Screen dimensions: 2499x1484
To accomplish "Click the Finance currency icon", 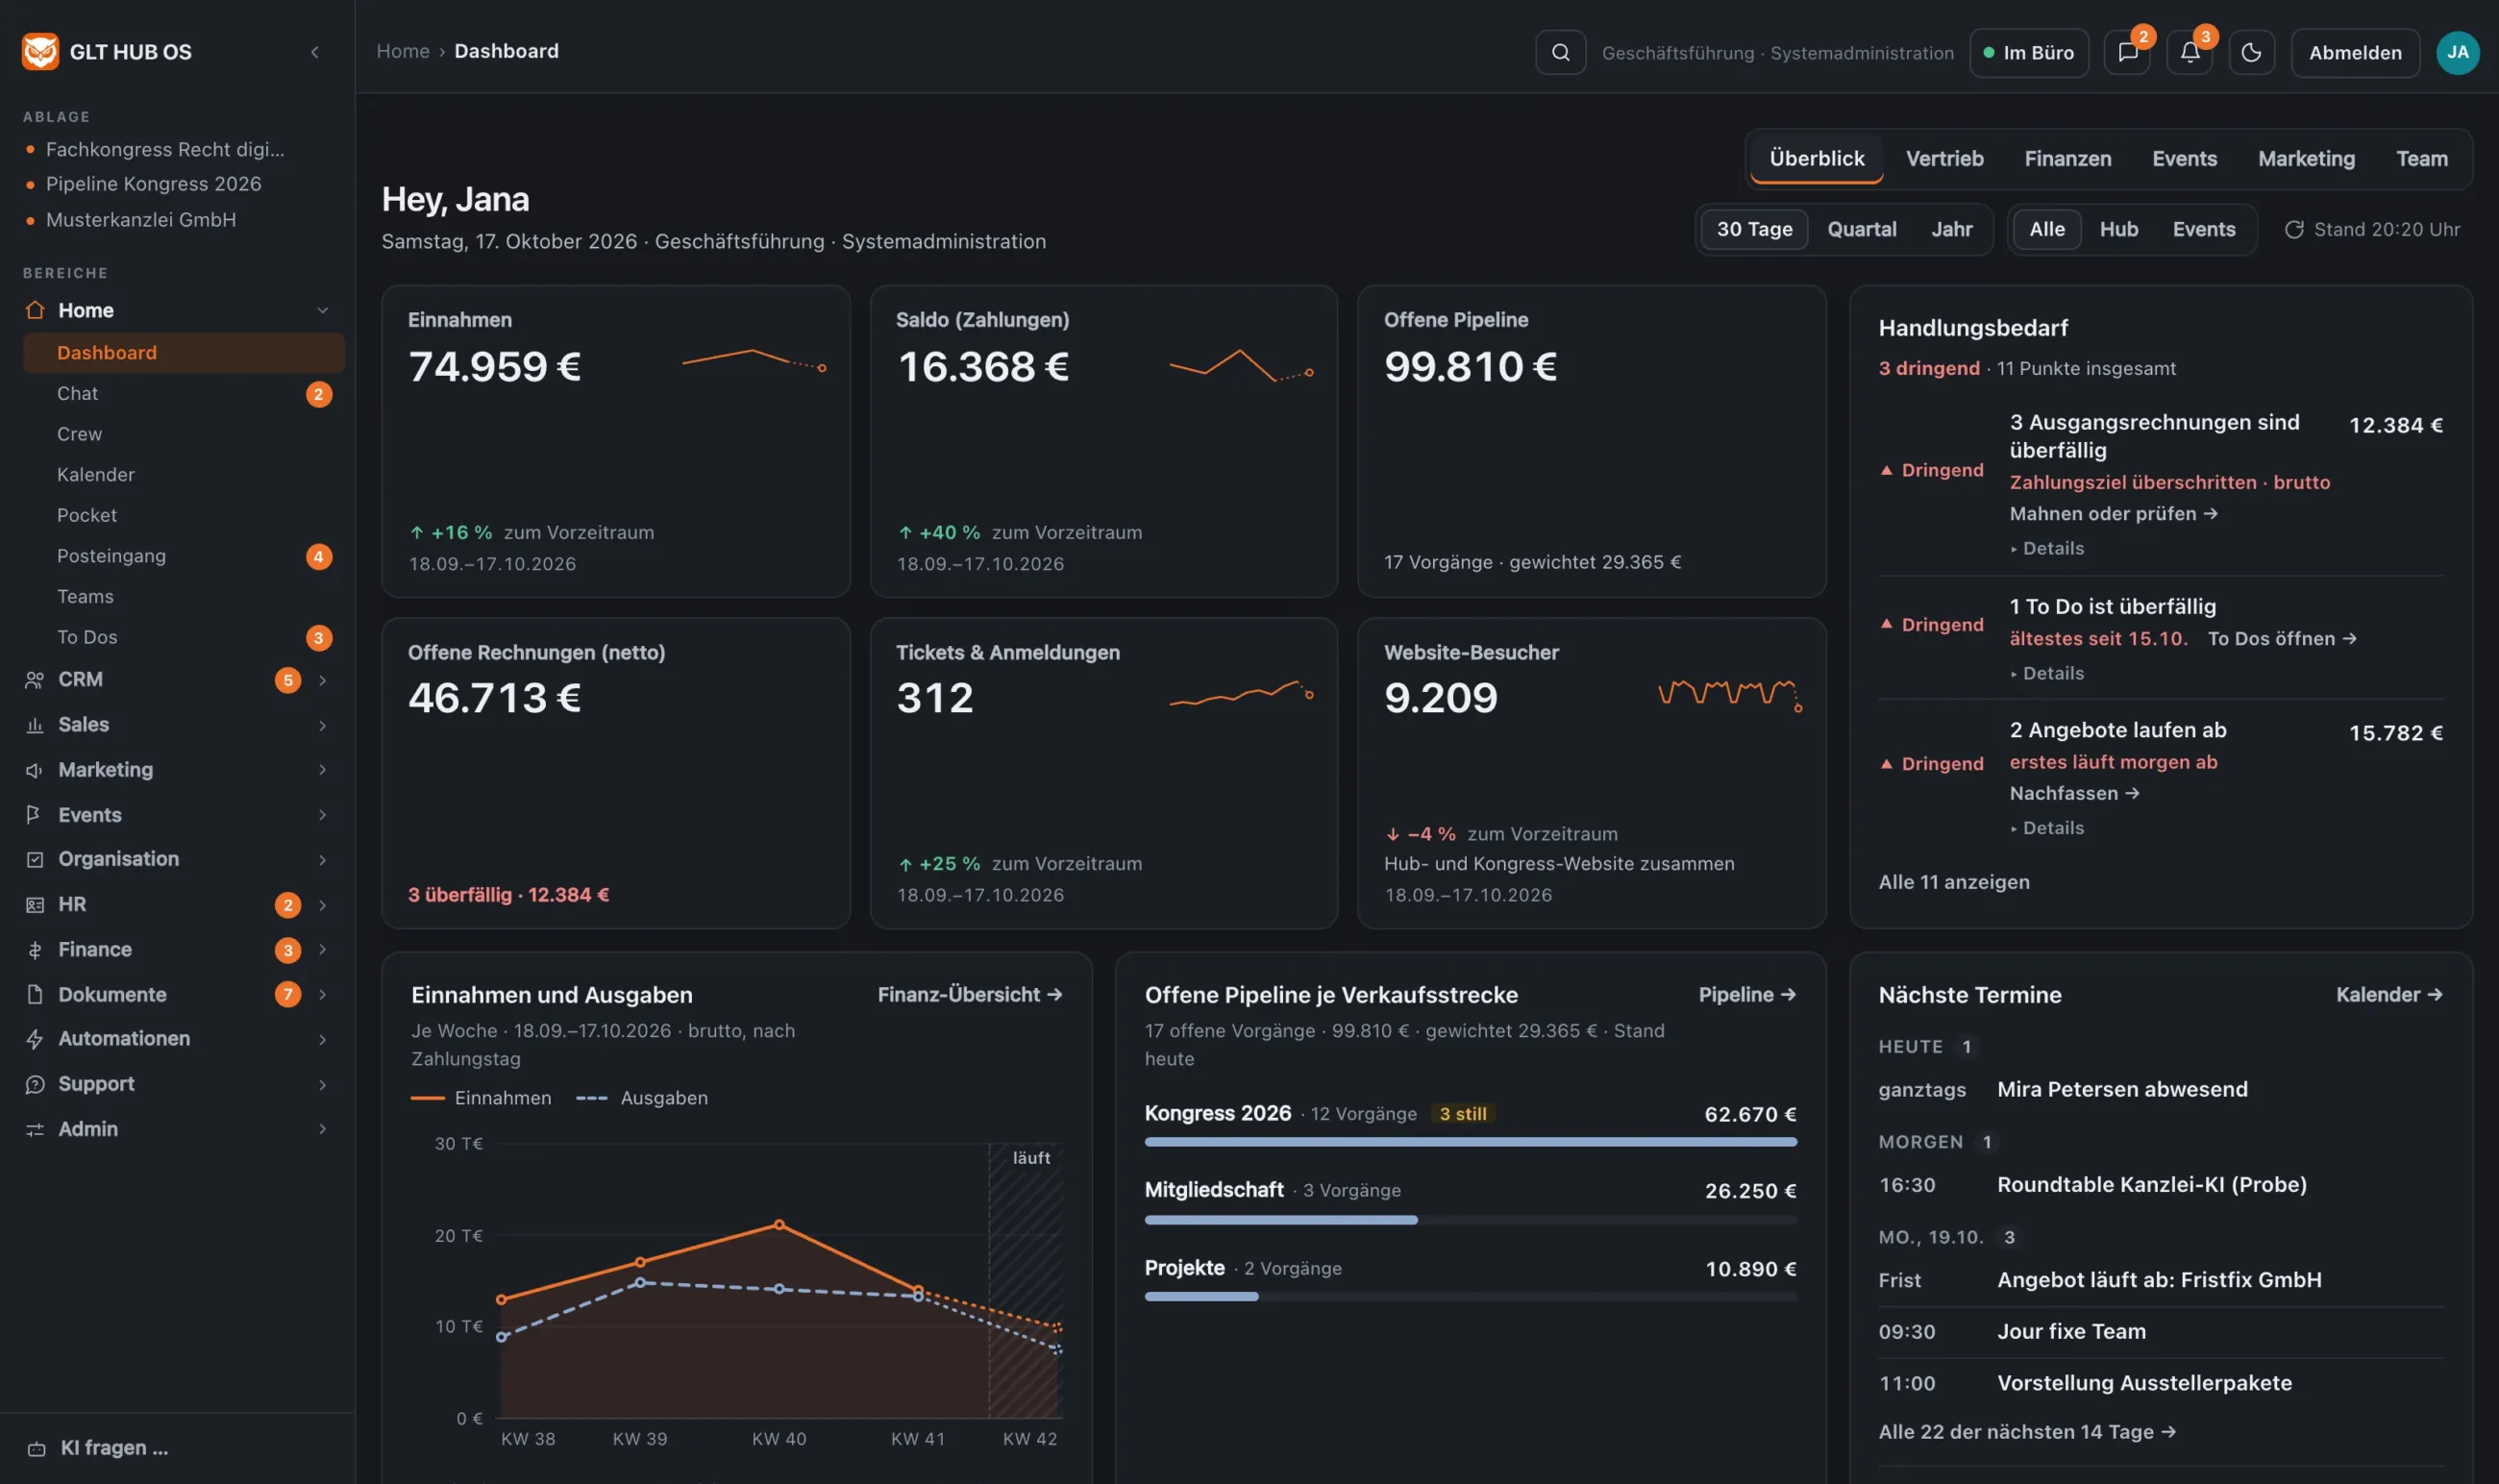I will 35,950.
